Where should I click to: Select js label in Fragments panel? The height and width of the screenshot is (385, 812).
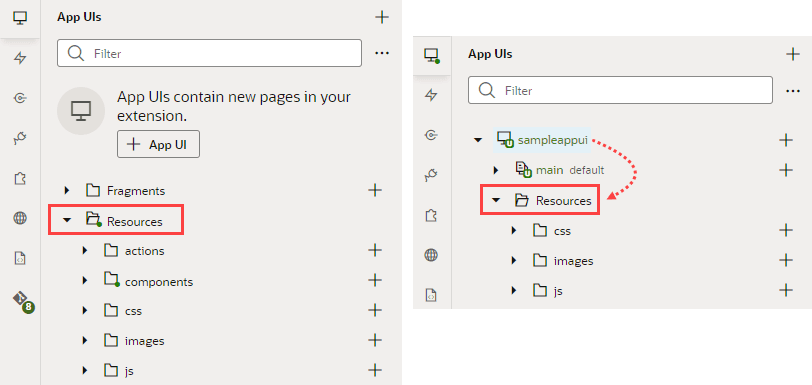[x=129, y=371]
